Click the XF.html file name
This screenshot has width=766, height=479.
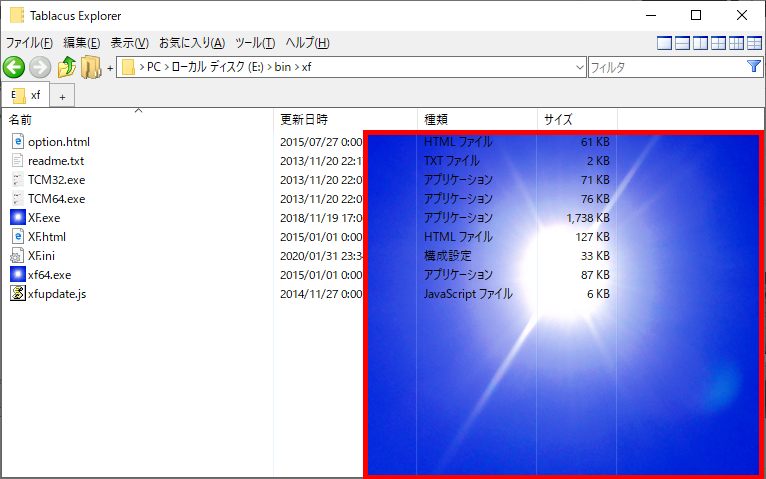point(47,237)
